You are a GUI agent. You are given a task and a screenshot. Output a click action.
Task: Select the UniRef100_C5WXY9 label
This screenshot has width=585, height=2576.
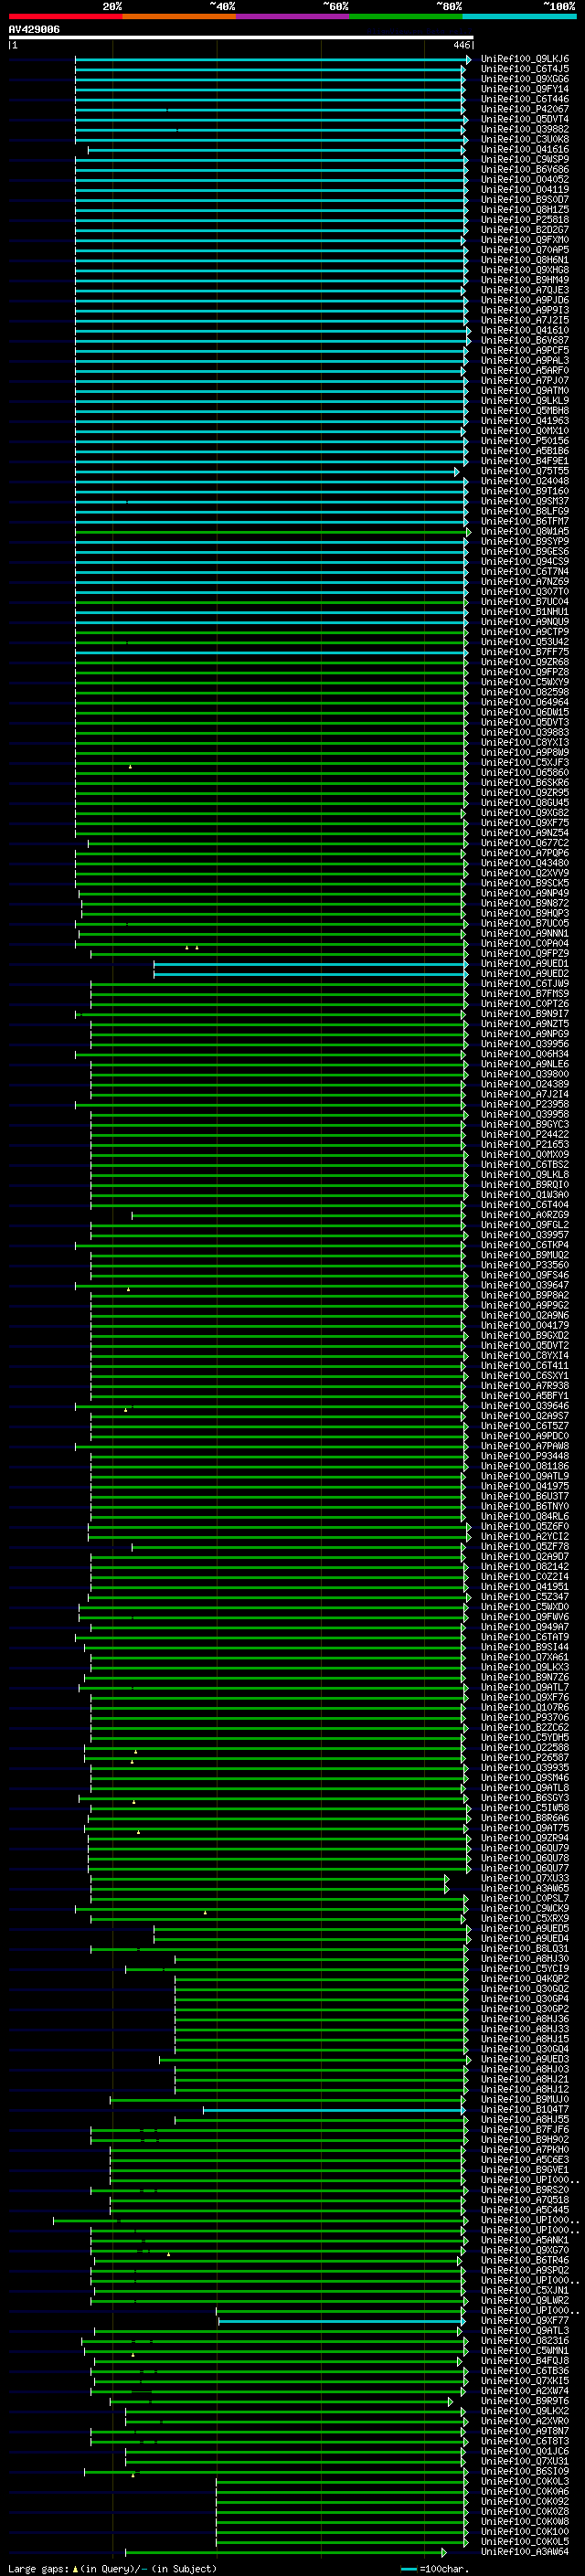tap(525, 682)
